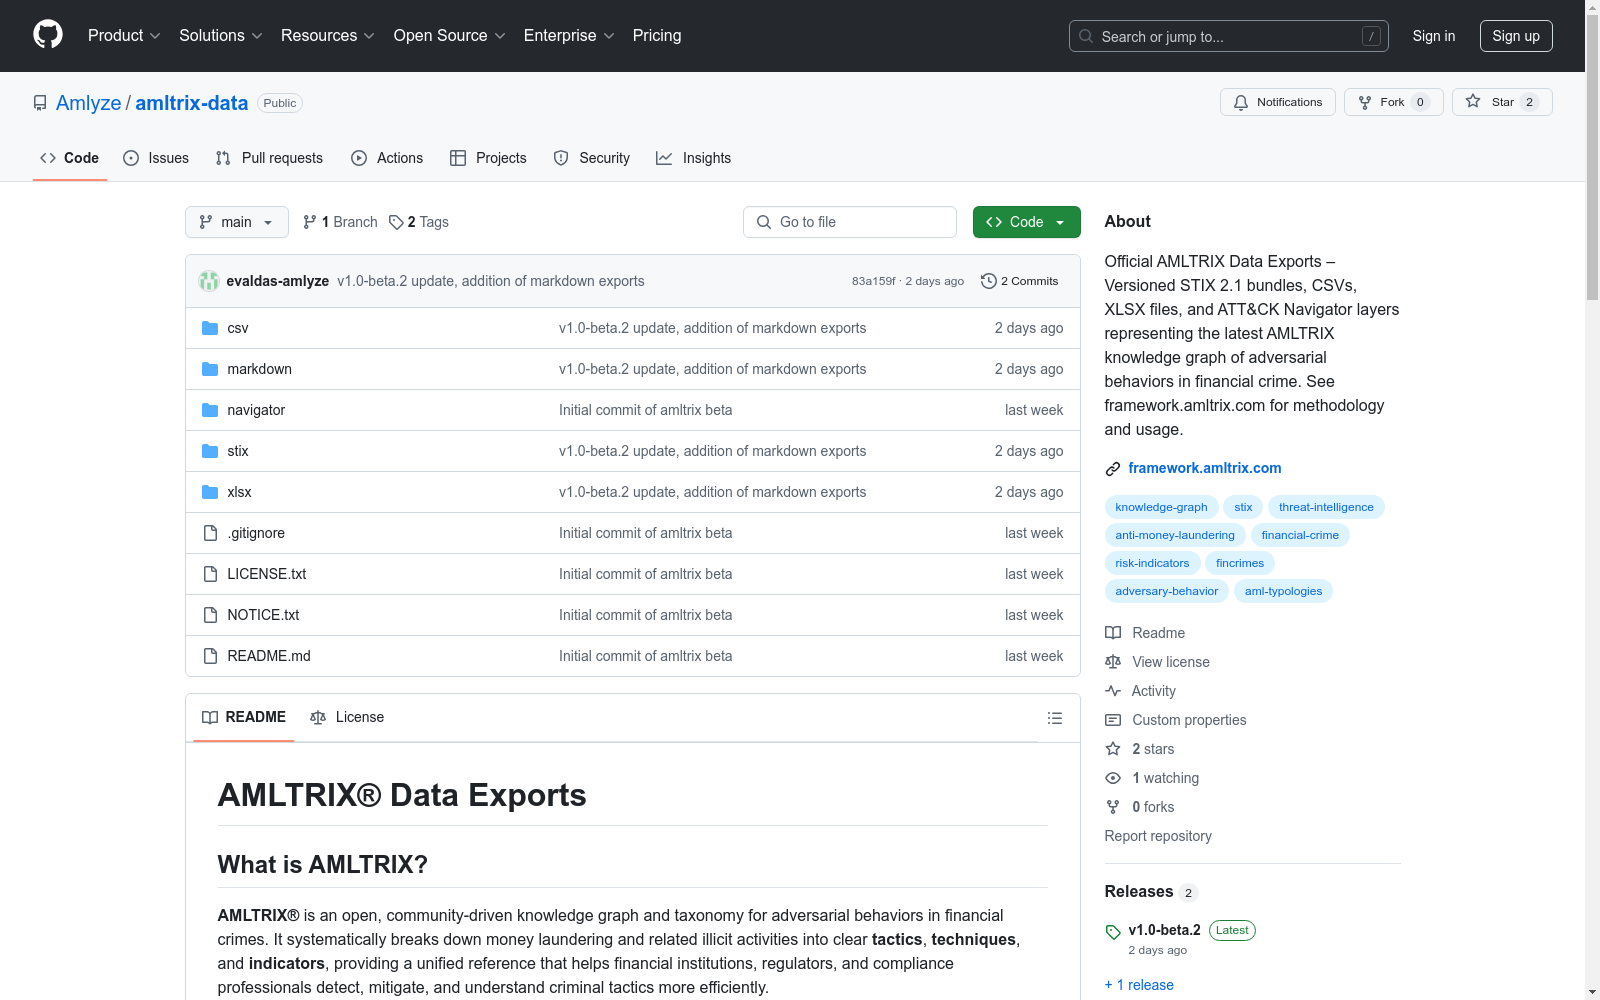Viewport: 1600px width, 1000px height.
Task: Open the xlsx folder icon
Action: tap(210, 492)
